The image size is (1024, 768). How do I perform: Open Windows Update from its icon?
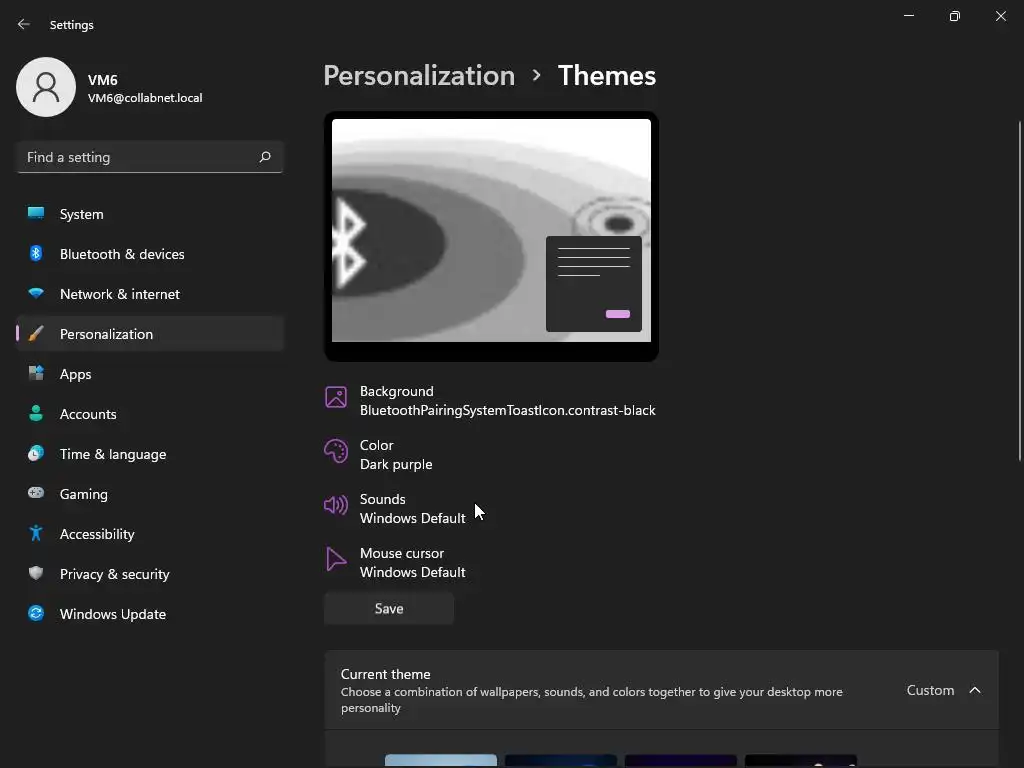coord(36,614)
